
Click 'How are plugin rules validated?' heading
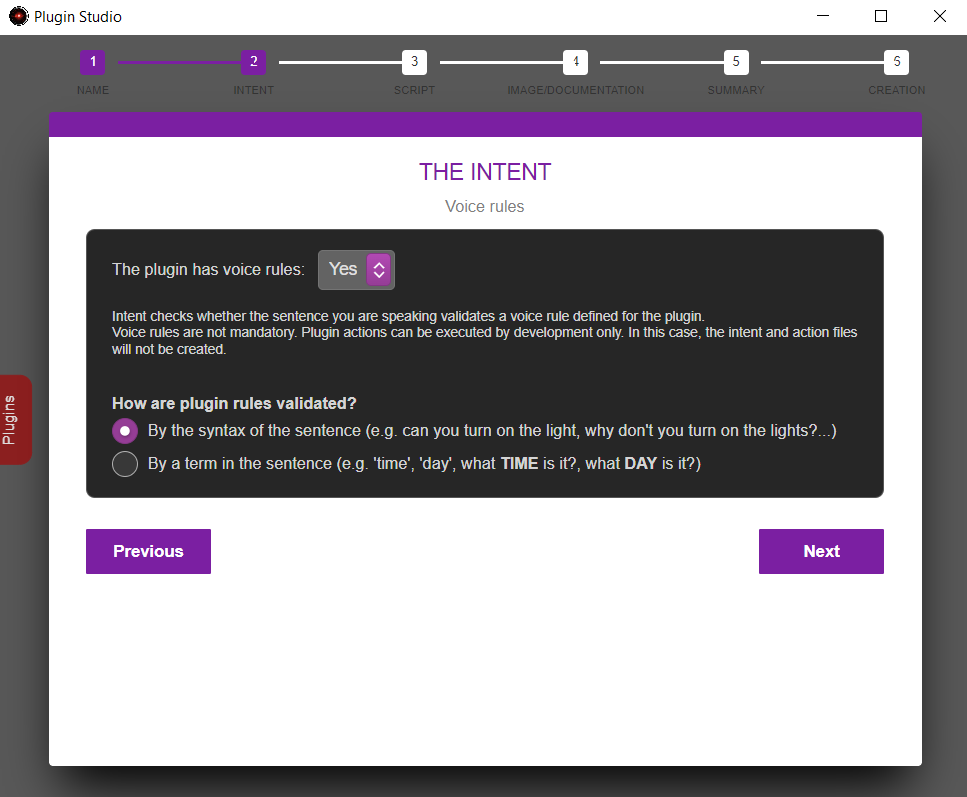[234, 403]
